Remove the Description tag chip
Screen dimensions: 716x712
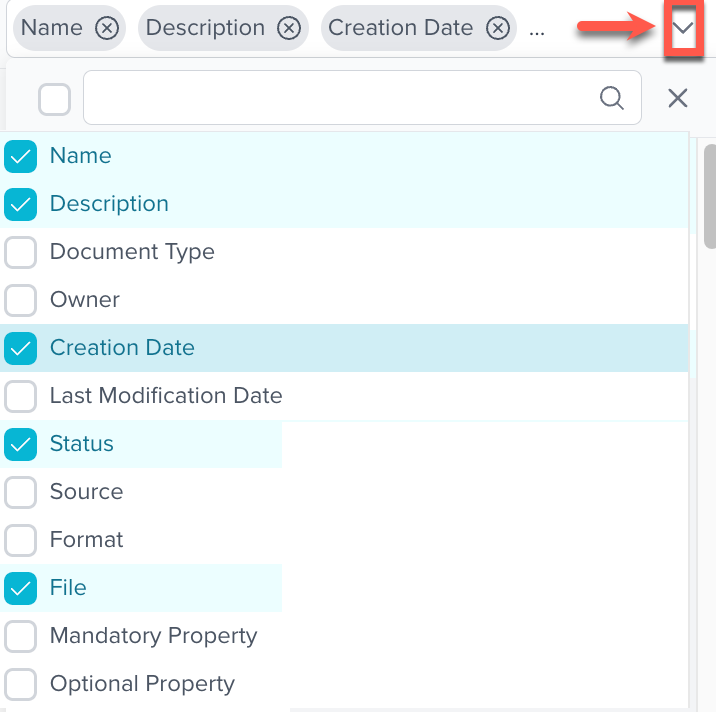289,28
